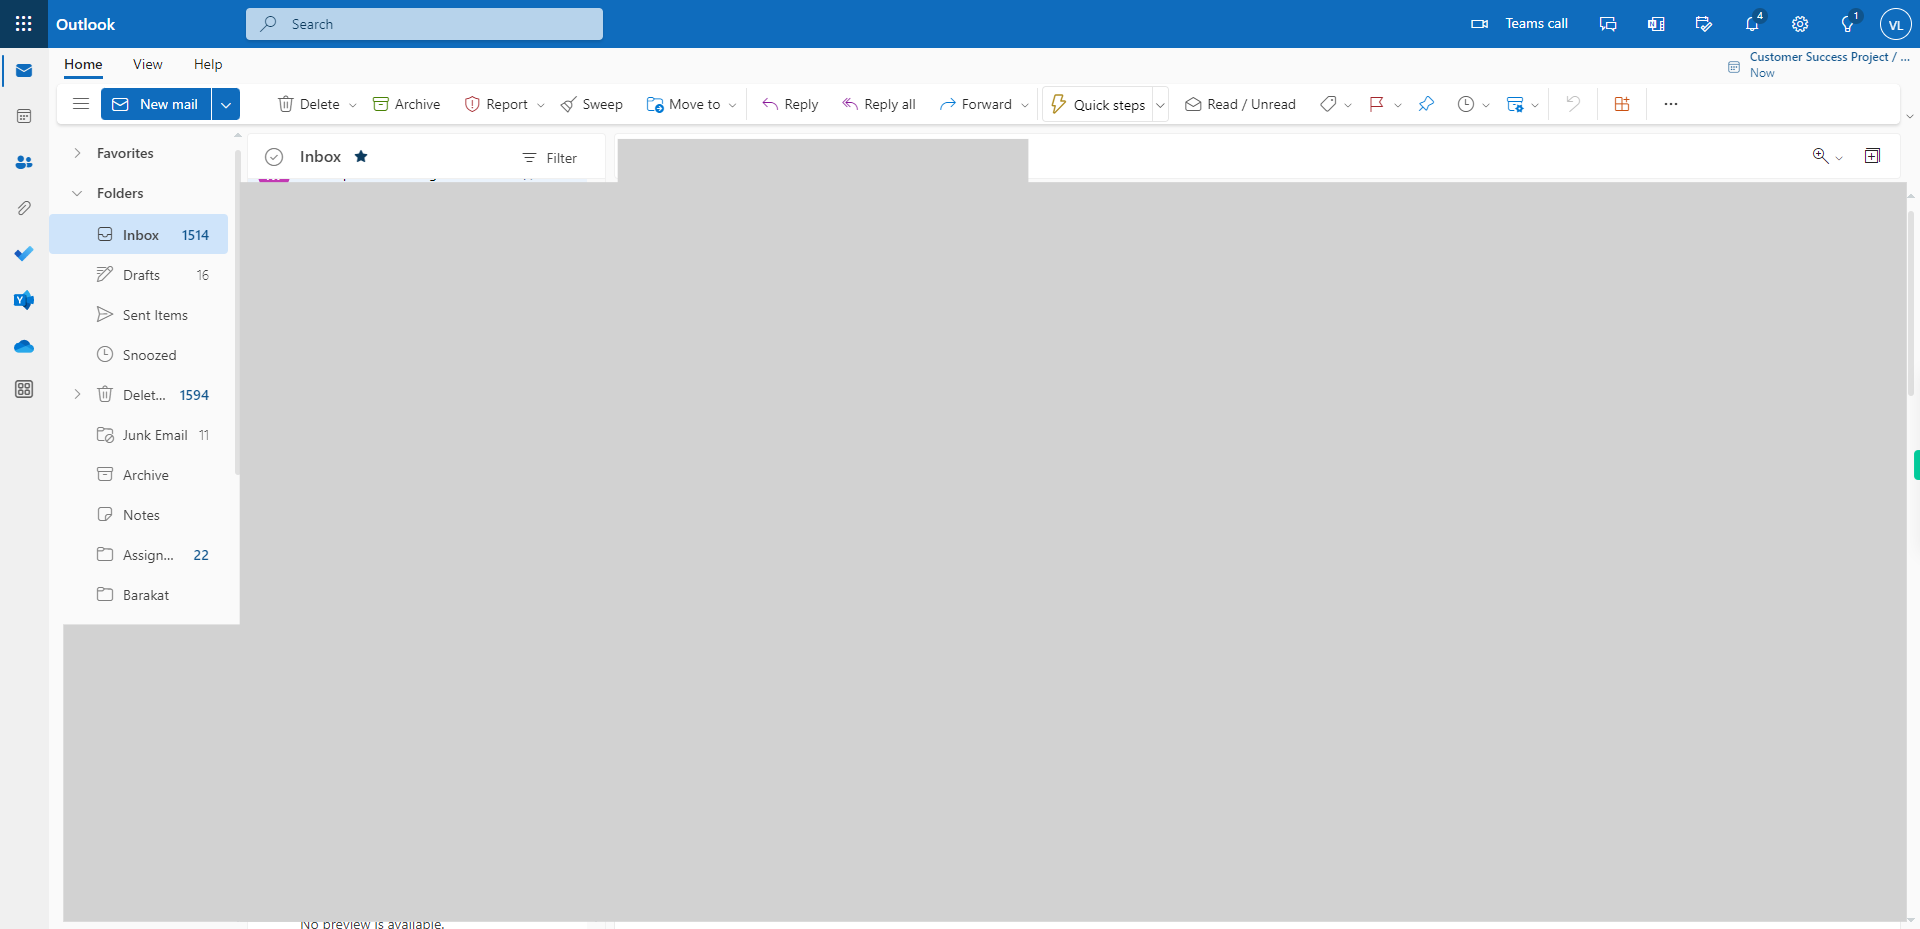Open People in the left app rail

pos(24,162)
